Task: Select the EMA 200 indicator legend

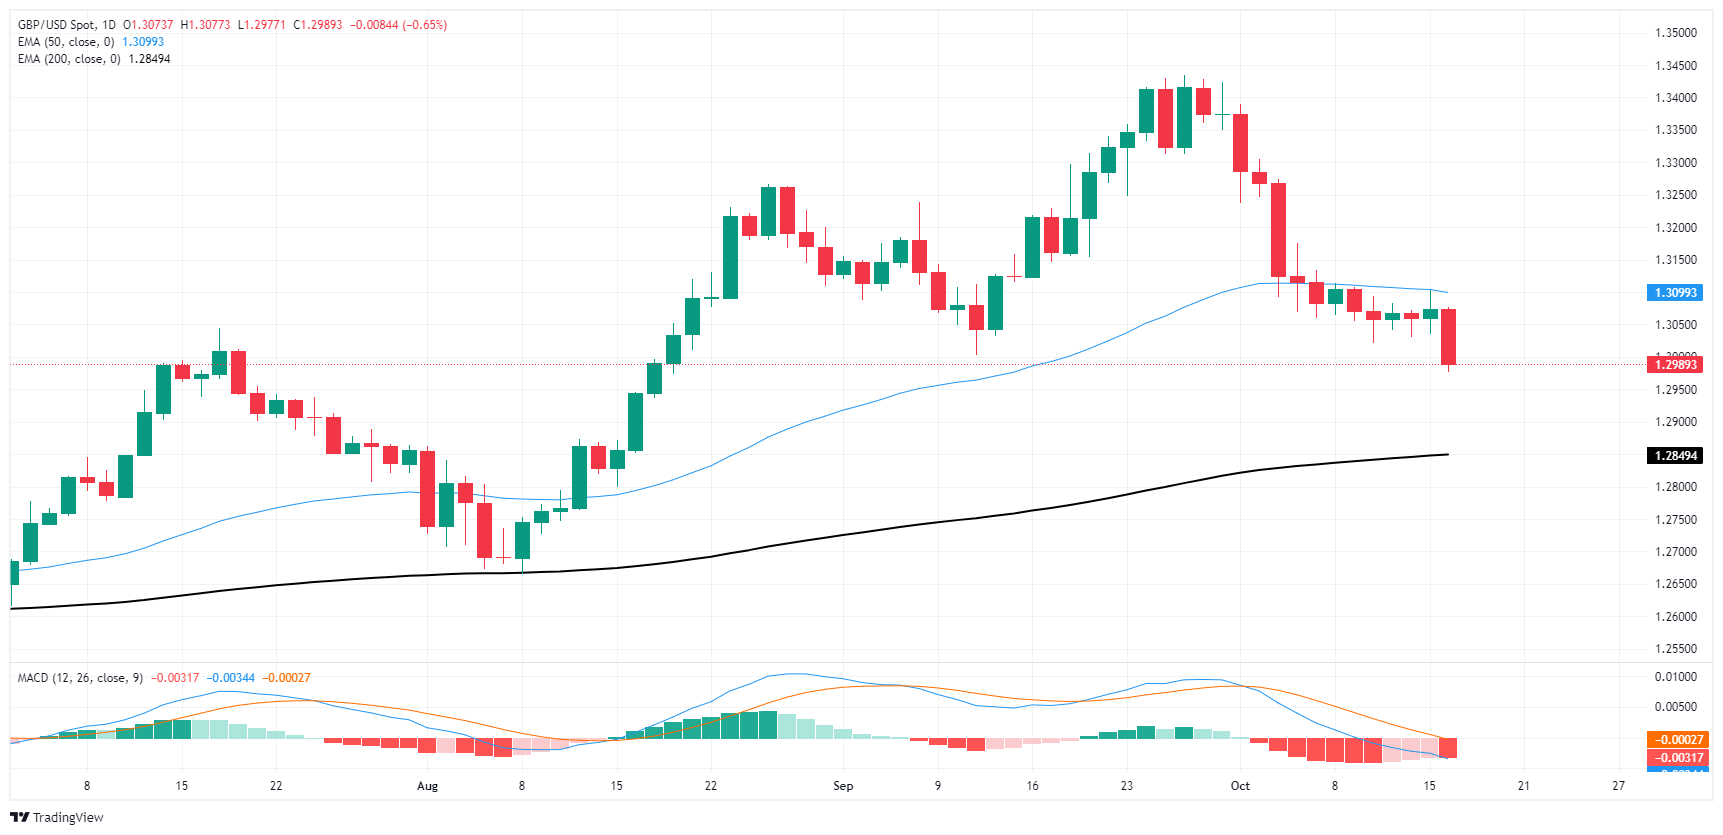Action: pyautogui.click(x=69, y=59)
